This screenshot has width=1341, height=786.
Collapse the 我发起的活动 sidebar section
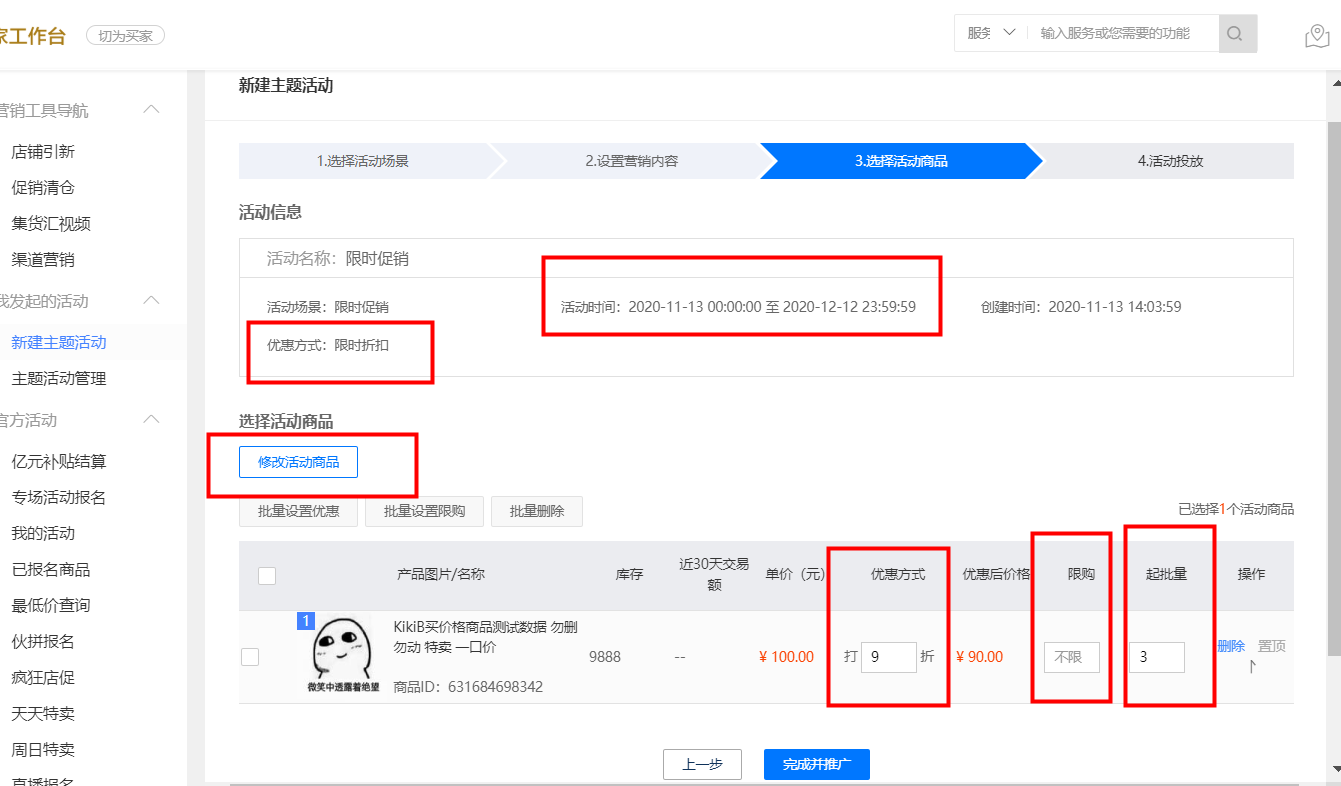click(x=151, y=302)
